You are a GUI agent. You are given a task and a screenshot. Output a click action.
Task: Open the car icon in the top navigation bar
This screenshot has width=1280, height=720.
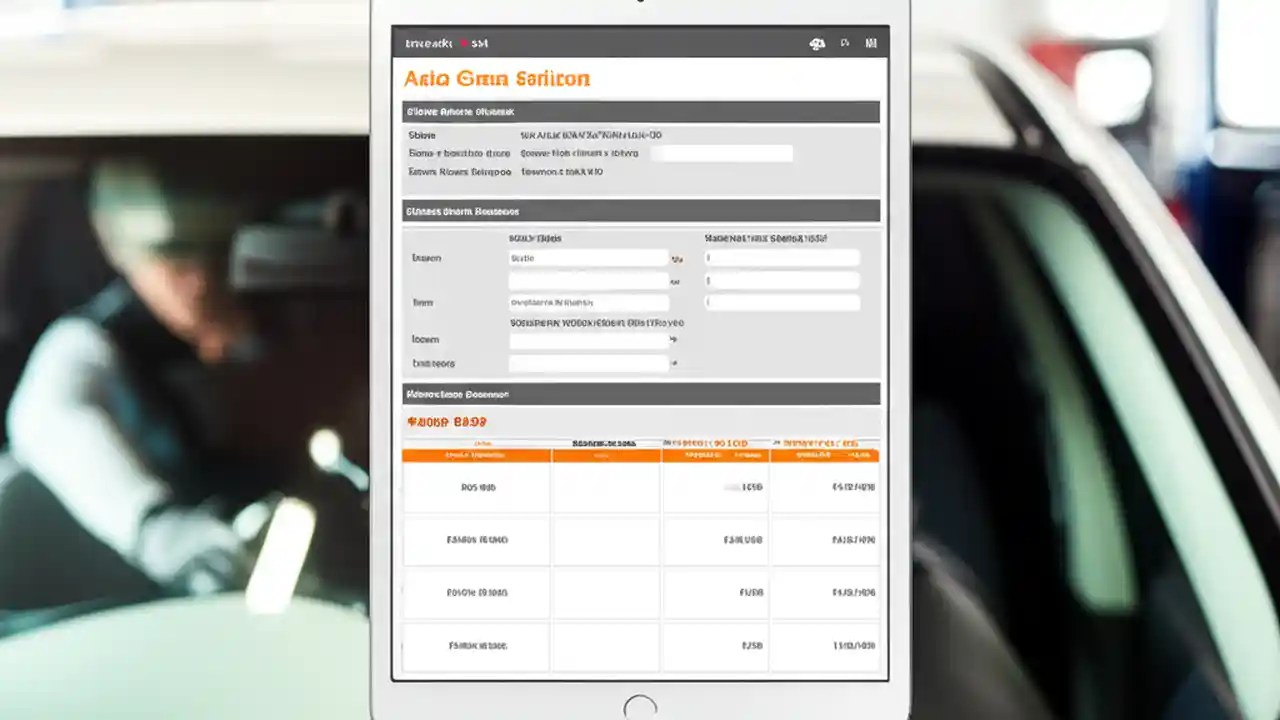coord(818,43)
